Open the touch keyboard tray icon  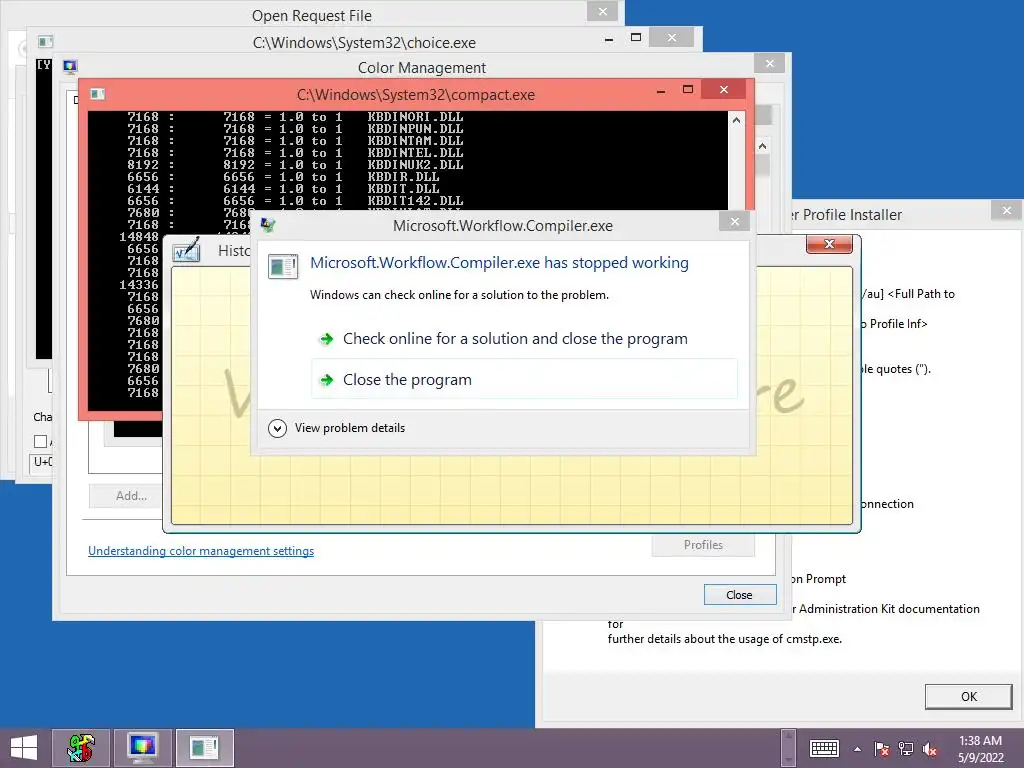pos(824,748)
